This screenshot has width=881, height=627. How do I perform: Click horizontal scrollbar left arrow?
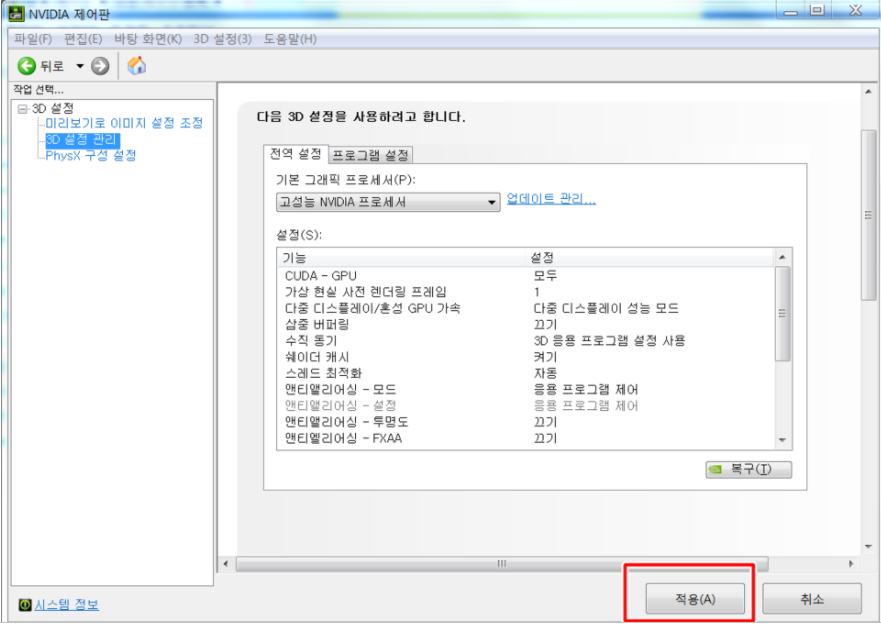(x=226, y=564)
